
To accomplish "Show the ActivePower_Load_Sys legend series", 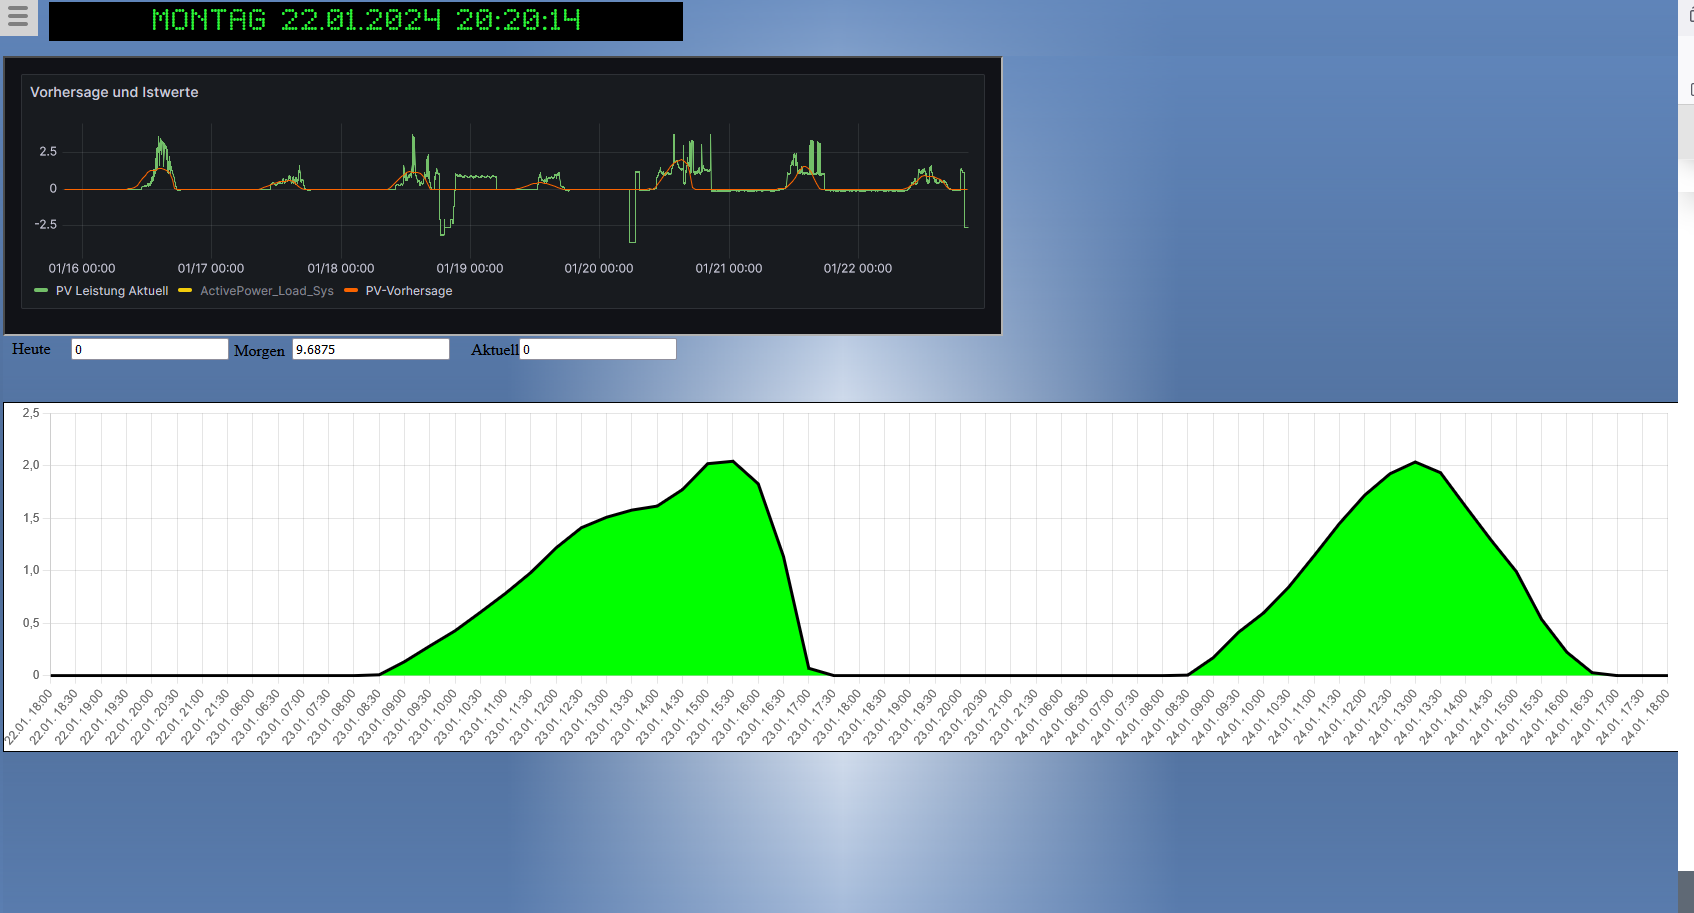I will coord(266,291).
